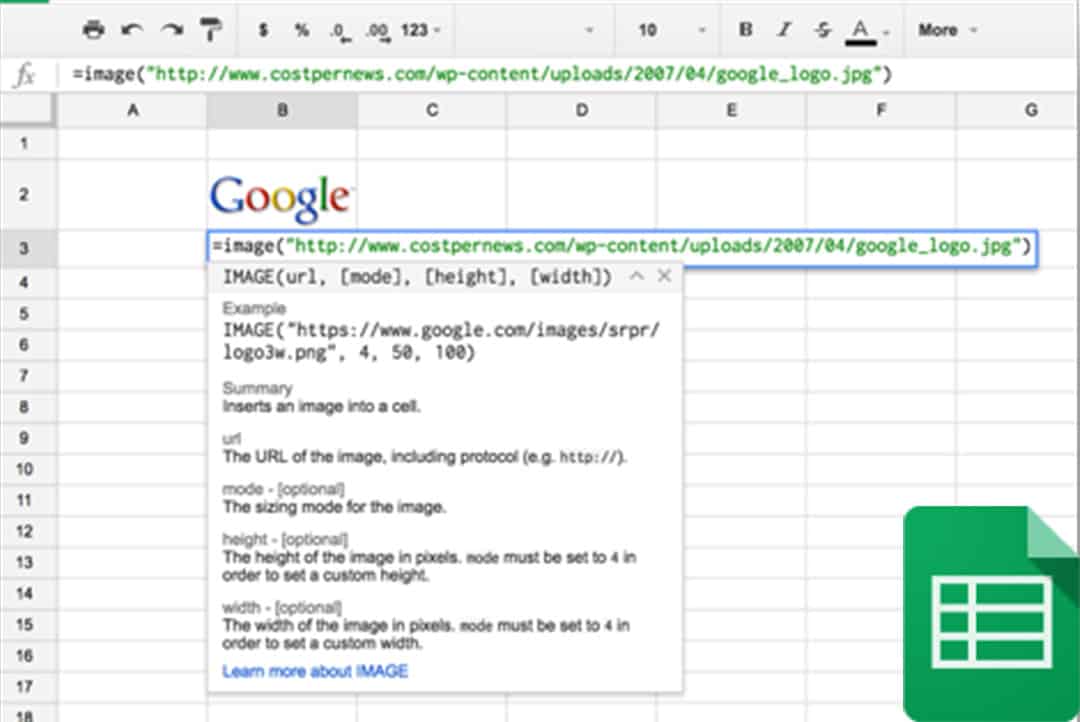This screenshot has width=1080, height=722.
Task: Collapse the IMAGE function help popup
Action: pos(637,276)
